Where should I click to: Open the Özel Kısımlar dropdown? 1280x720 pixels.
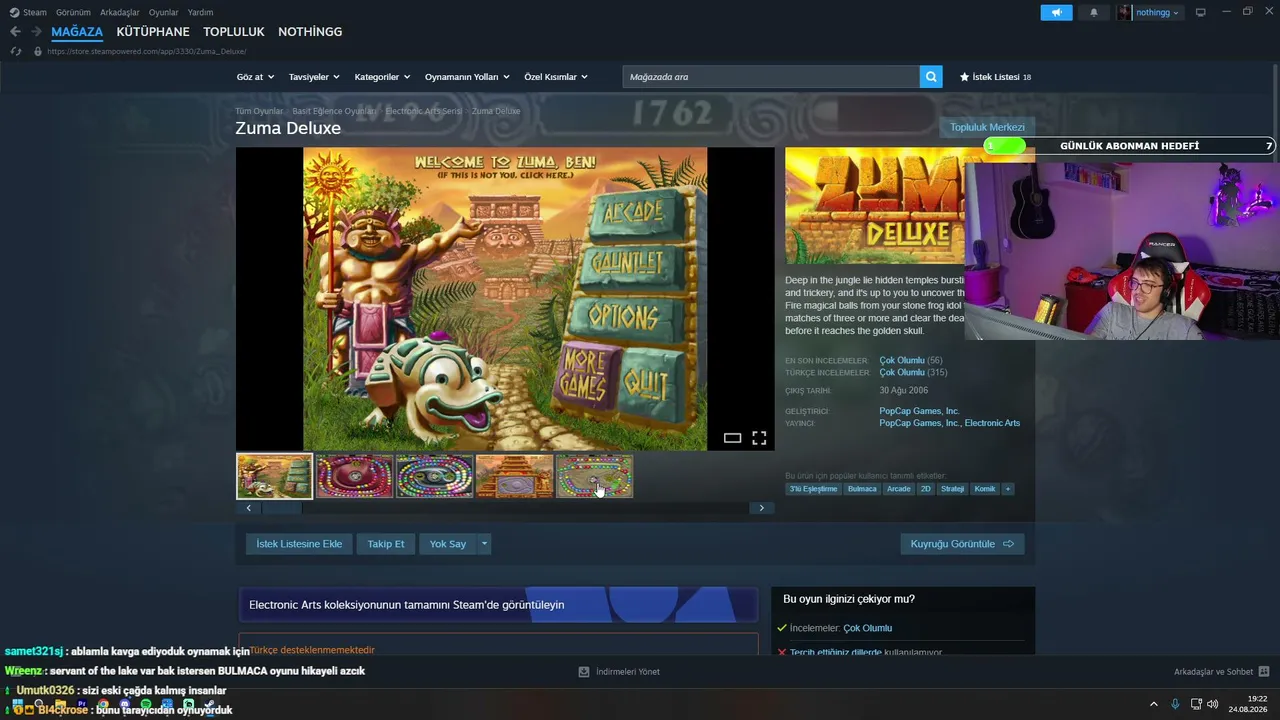coord(556,77)
